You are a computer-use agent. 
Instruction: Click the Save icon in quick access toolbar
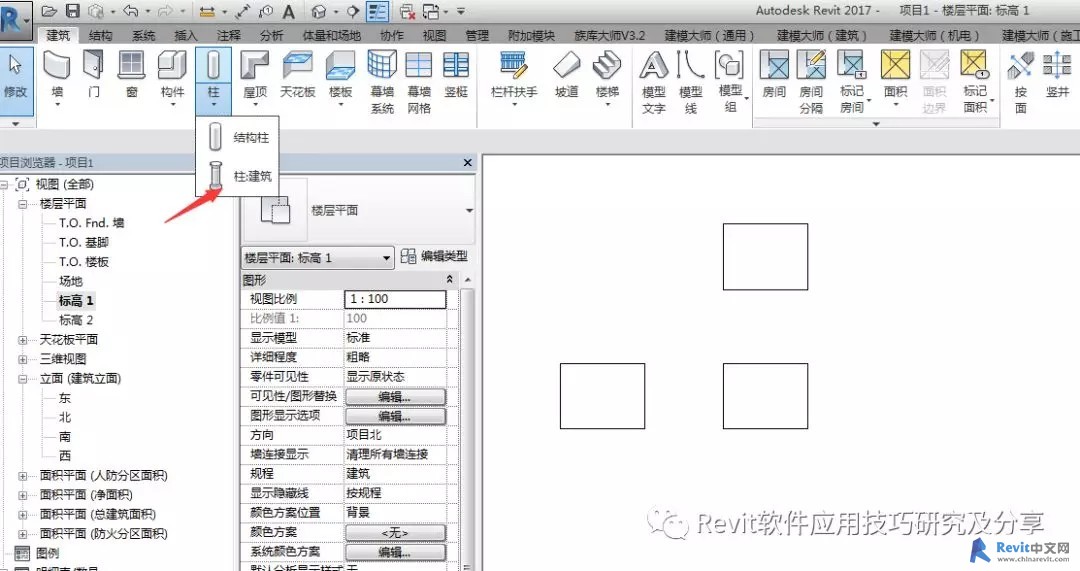[72, 11]
